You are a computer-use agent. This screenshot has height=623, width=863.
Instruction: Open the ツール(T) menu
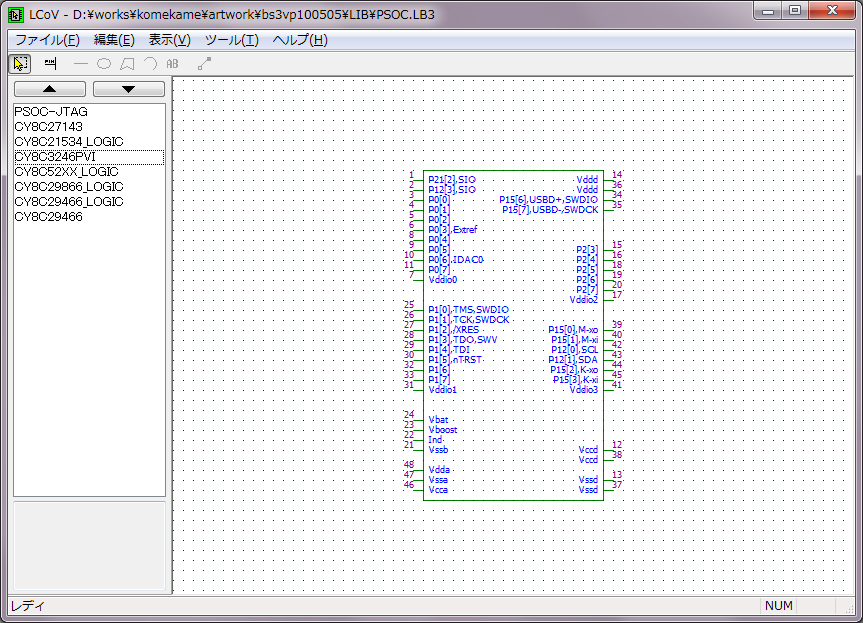click(x=232, y=40)
